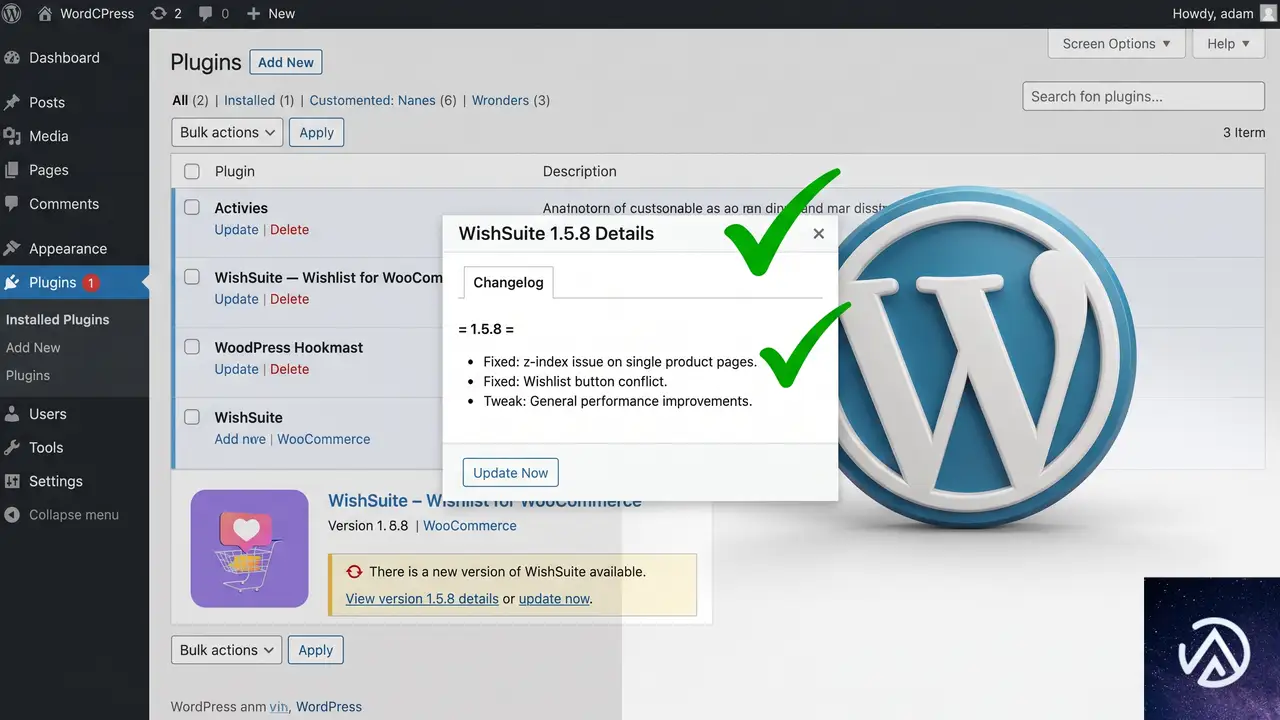This screenshot has height=720, width=1280.
Task: Click the Settings icon in the sidebar
Action: coord(12,481)
